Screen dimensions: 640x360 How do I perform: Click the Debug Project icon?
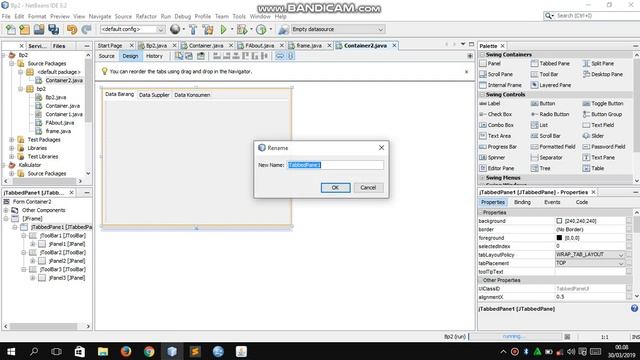[242, 29]
